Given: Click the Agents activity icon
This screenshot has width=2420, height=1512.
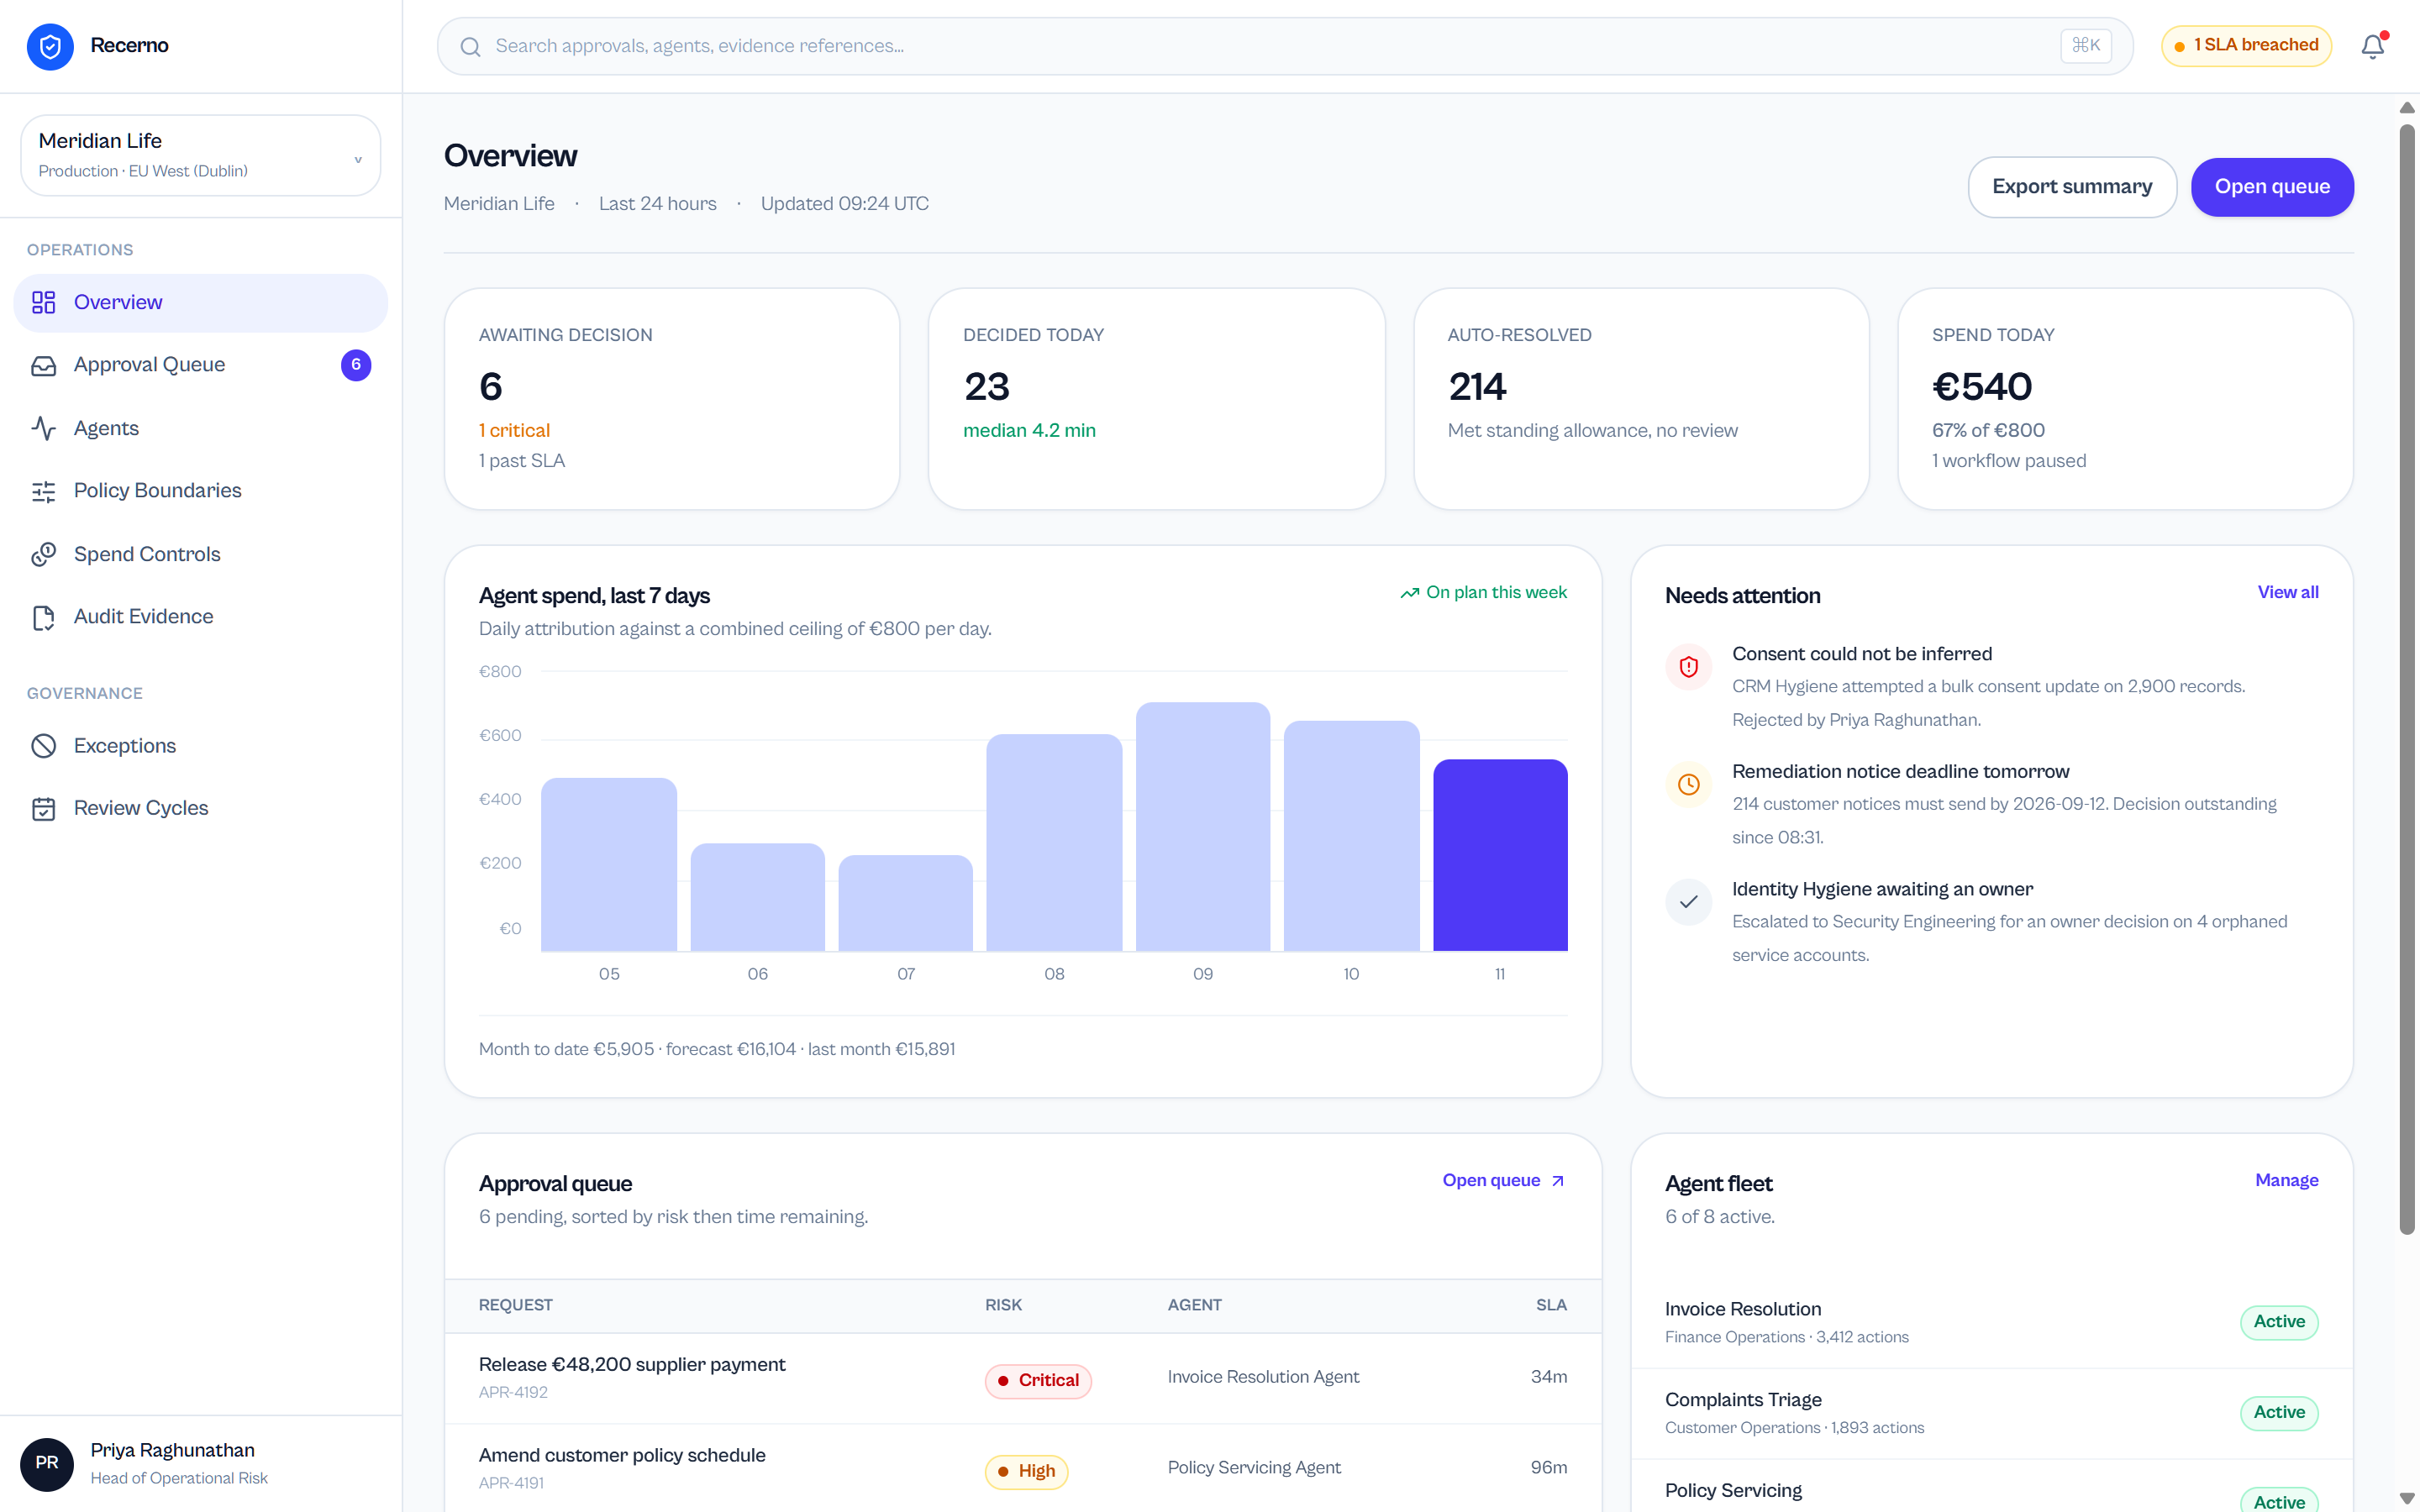Looking at the screenshot, I should (43, 428).
